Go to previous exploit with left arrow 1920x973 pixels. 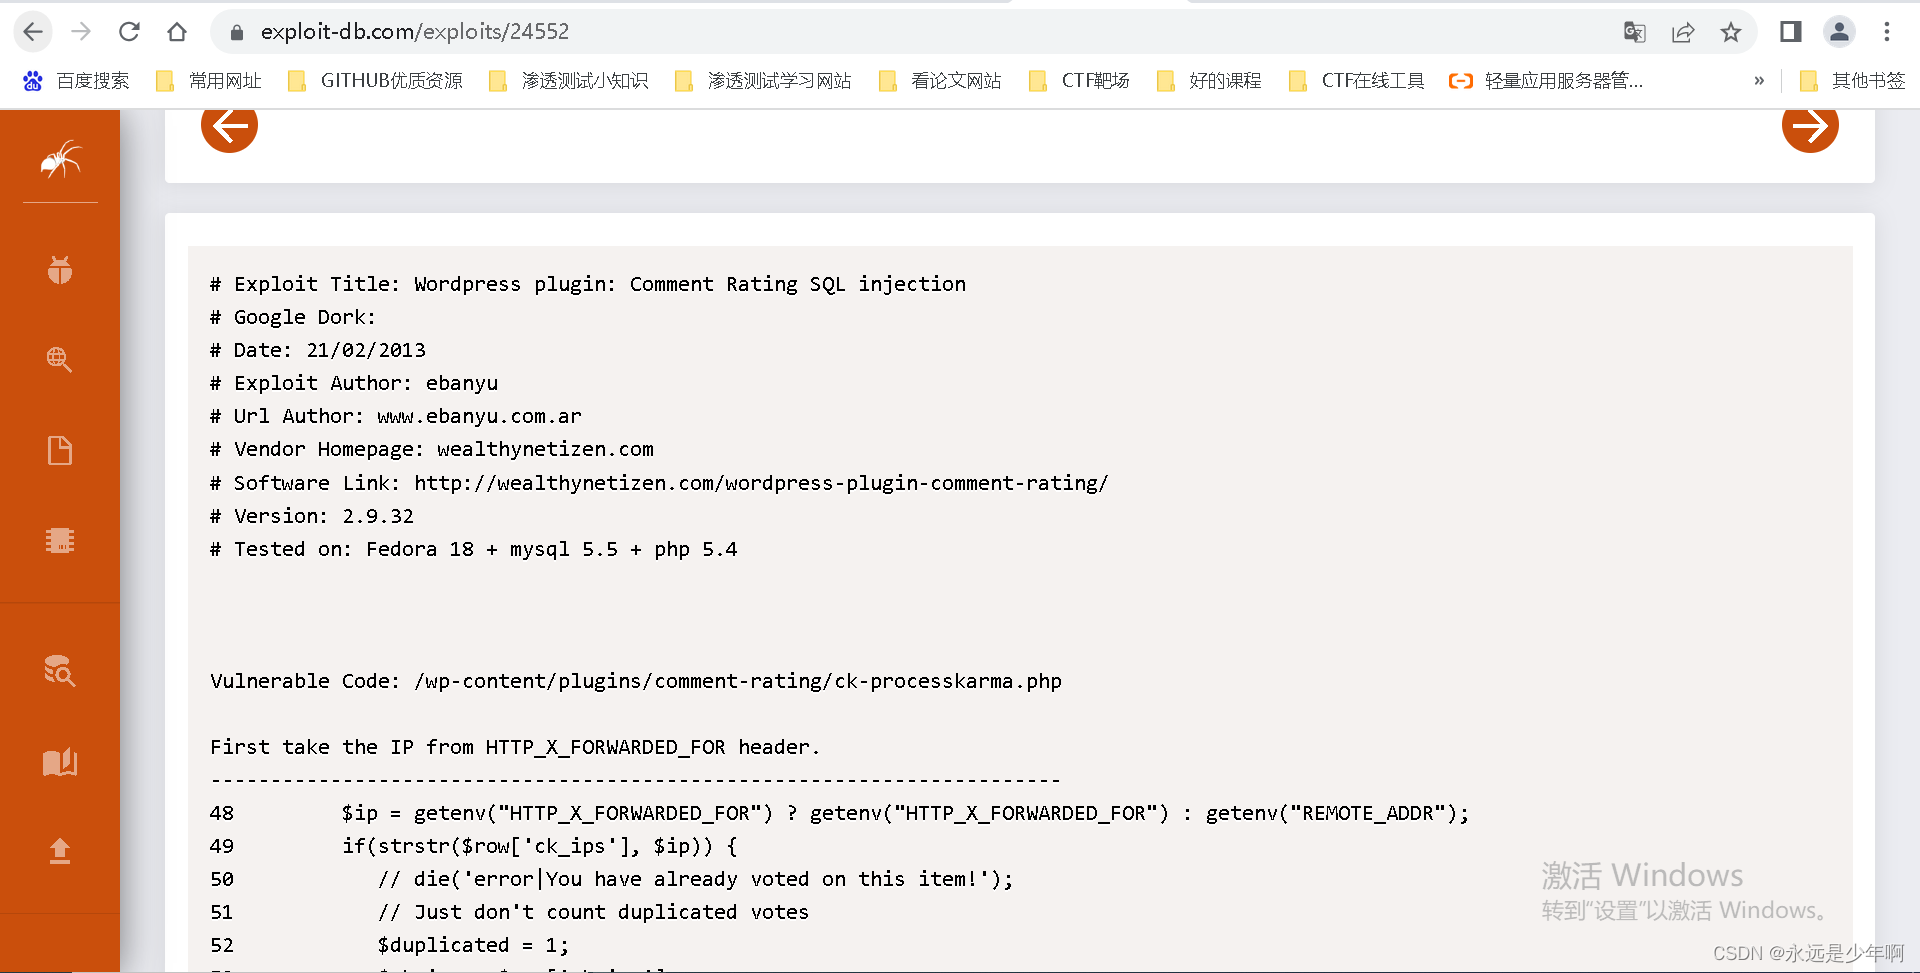click(229, 126)
